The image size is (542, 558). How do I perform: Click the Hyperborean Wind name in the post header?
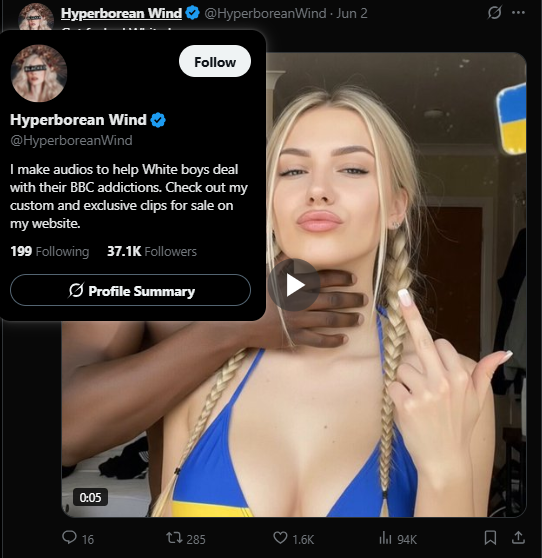(x=121, y=13)
